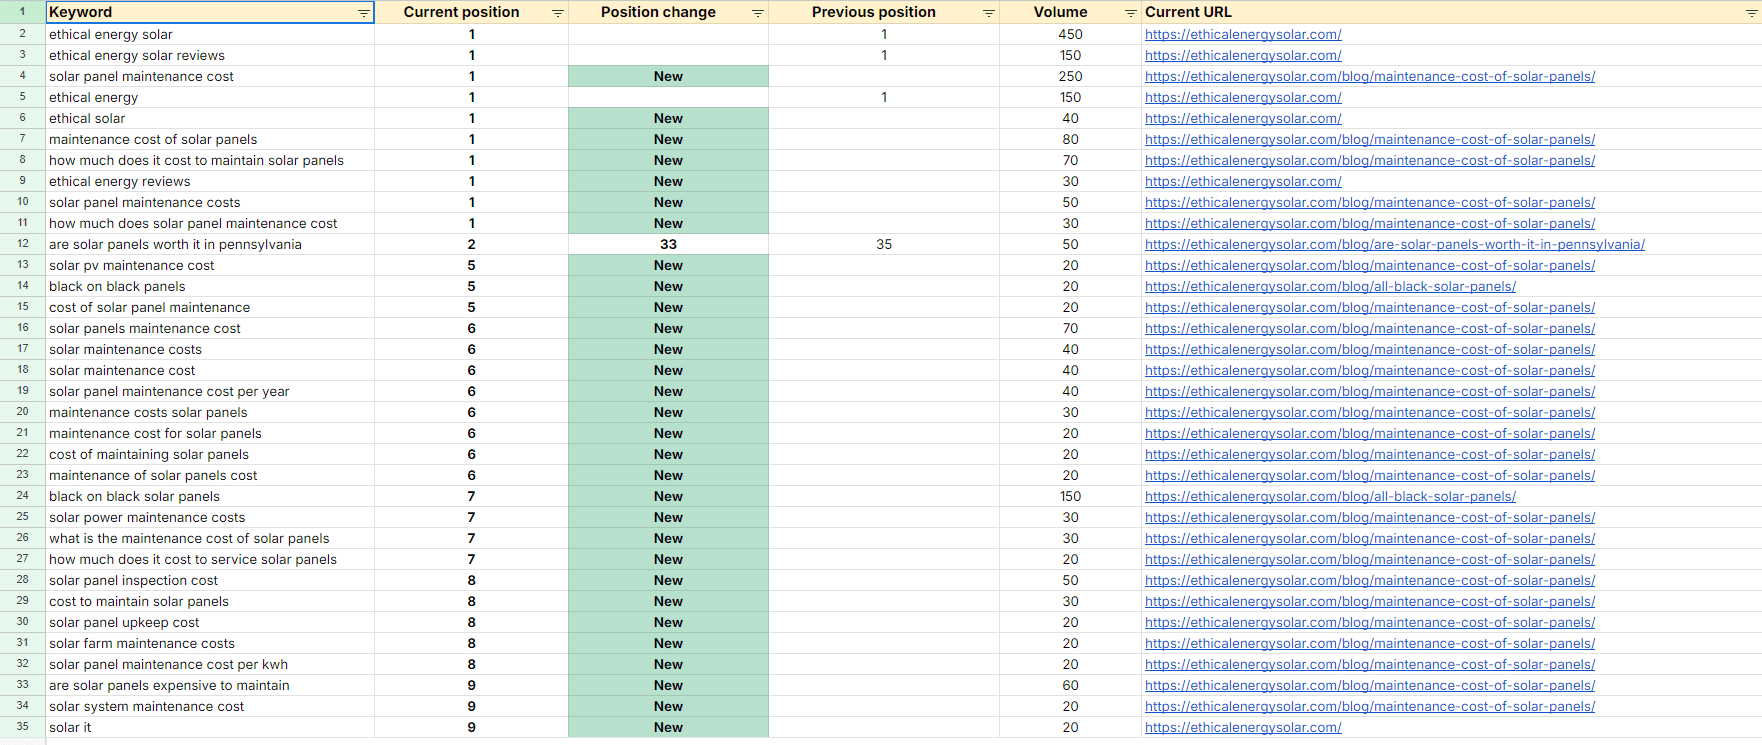The height and width of the screenshot is (745, 1762).
Task: Select the 'solar panels maintenance cost' keyword cell
Action: pyautogui.click(x=210, y=328)
